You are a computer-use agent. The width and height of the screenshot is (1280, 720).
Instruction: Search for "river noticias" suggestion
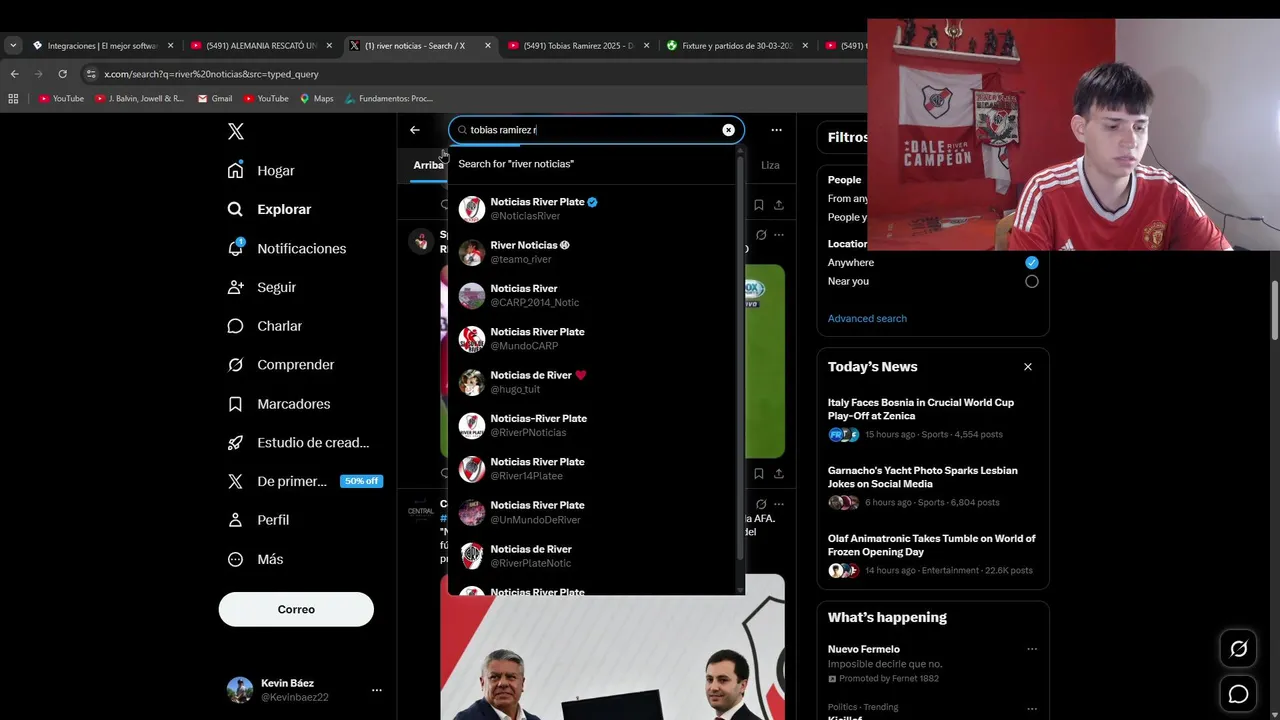(592, 164)
